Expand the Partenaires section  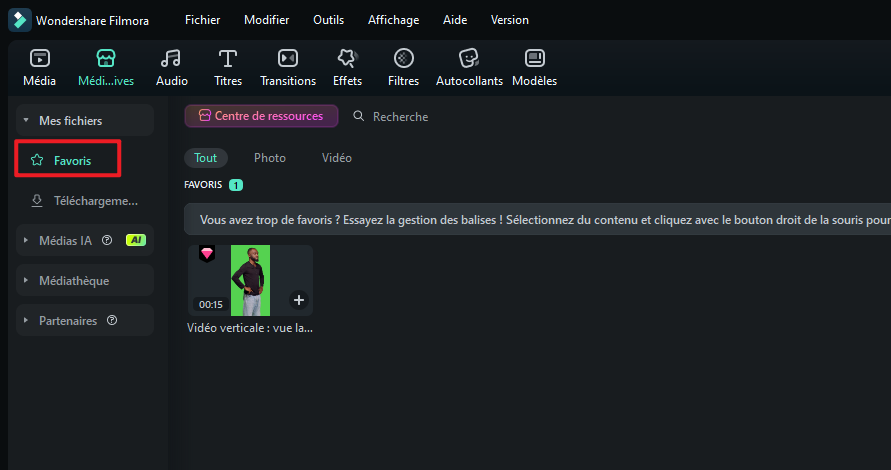[x=26, y=321]
